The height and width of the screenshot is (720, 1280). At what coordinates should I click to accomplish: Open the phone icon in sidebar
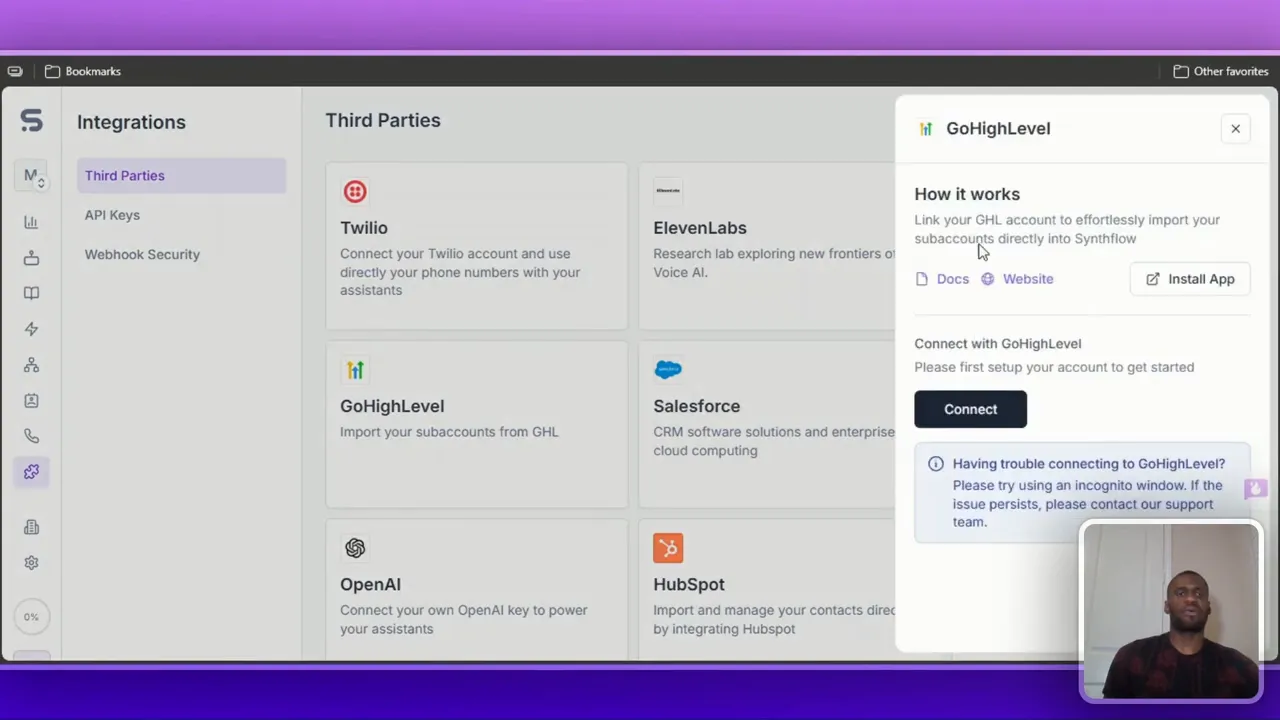[x=31, y=436]
